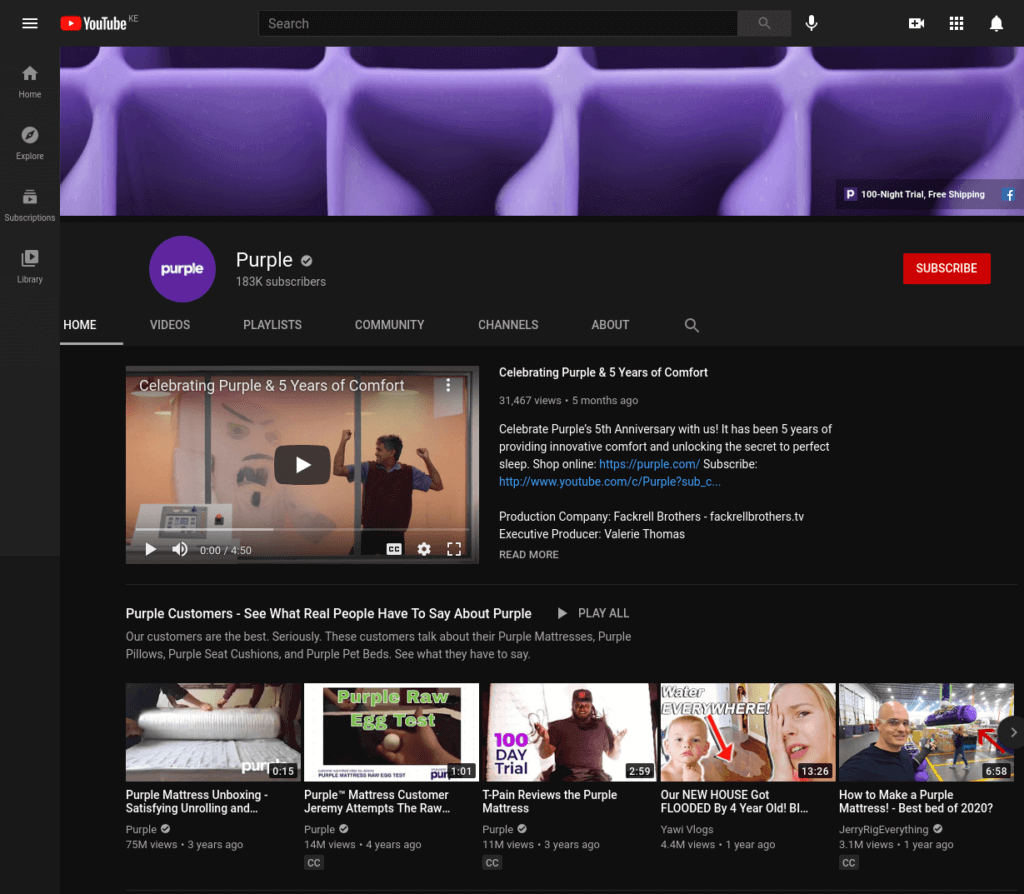The width and height of the screenshot is (1024, 894).
Task: Click title 'Purple Mattress Customer Jeremy Attempts'
Action: pos(377,801)
